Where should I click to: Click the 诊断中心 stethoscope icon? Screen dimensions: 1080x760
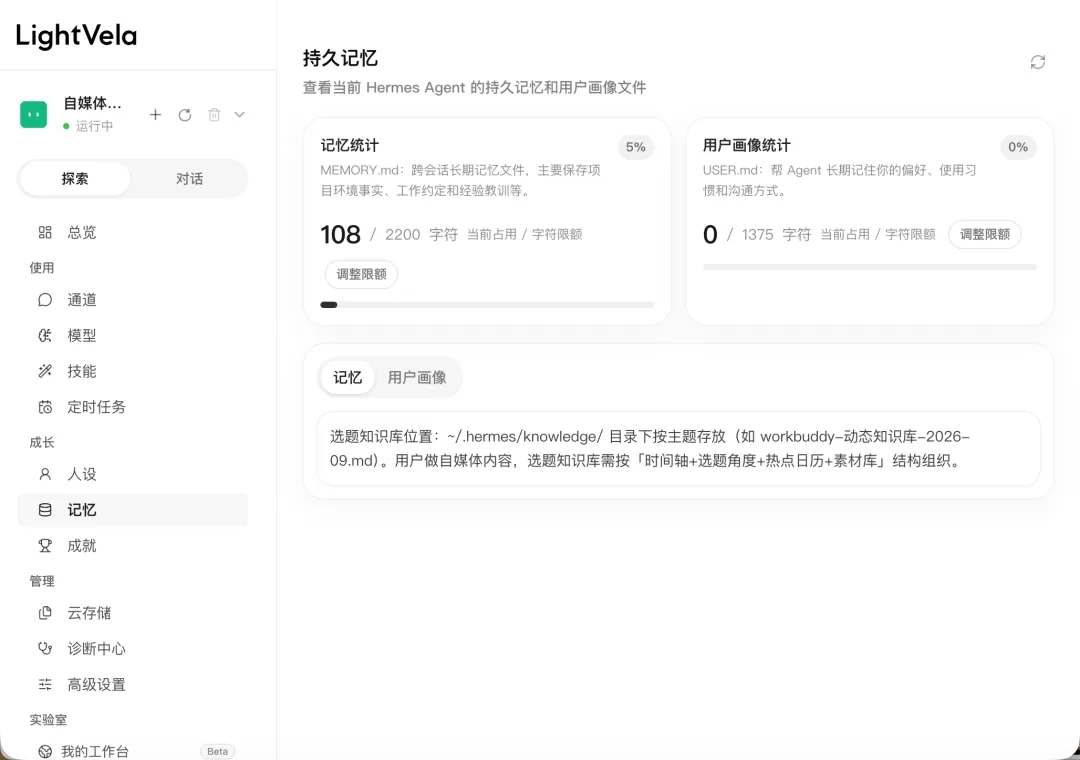coord(45,648)
